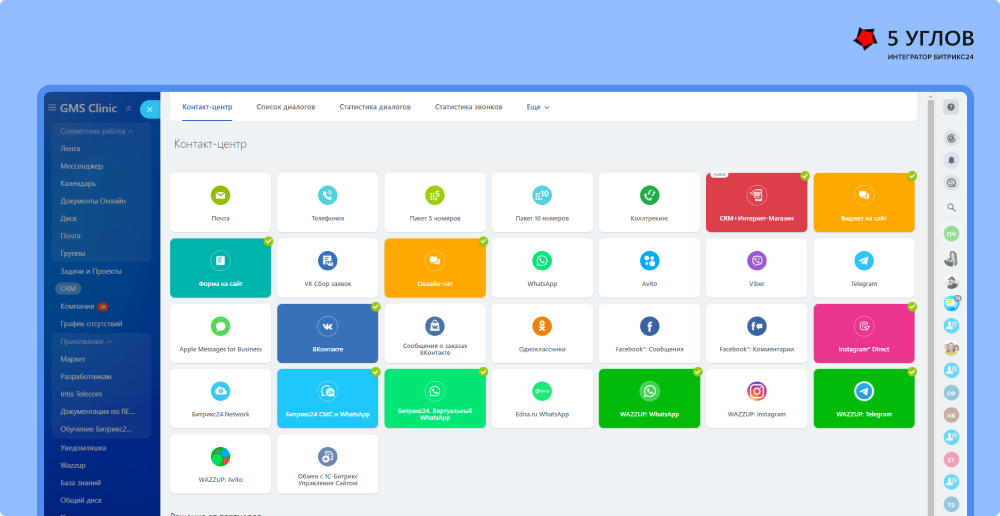1000x516 pixels.
Task: Switch to the Список диалогов tab
Action: (285, 107)
